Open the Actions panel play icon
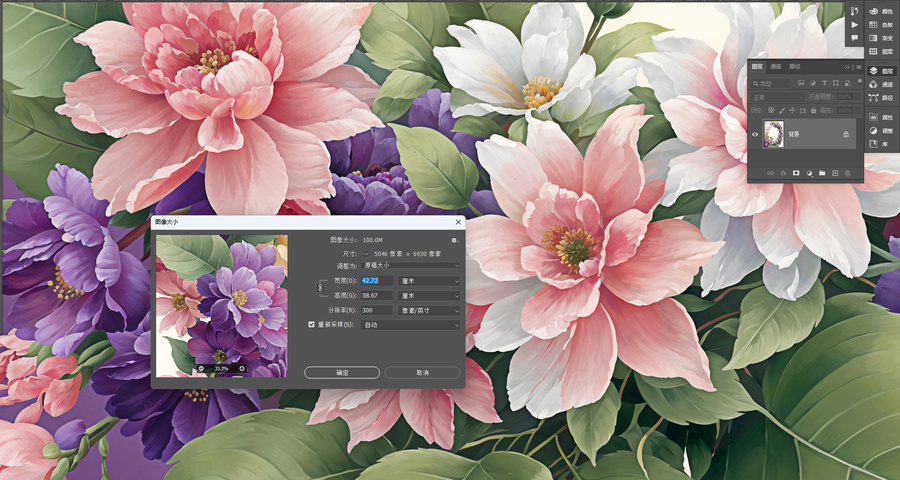 (855, 25)
